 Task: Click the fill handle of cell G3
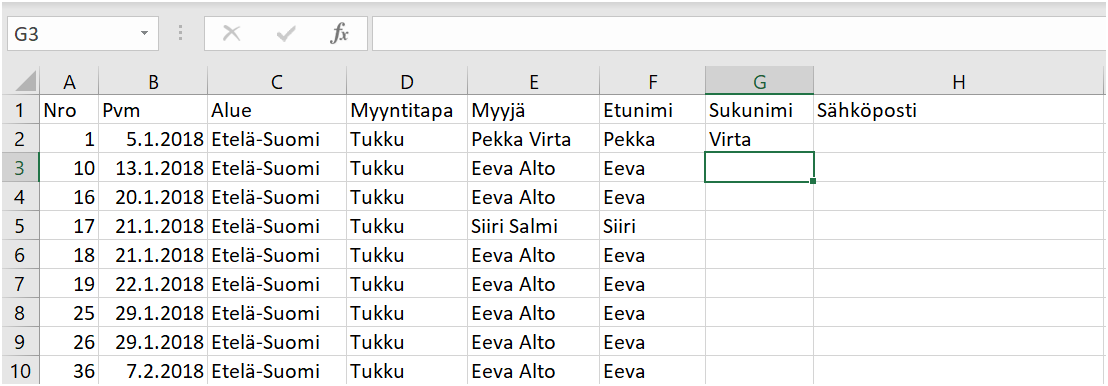[x=814, y=182]
